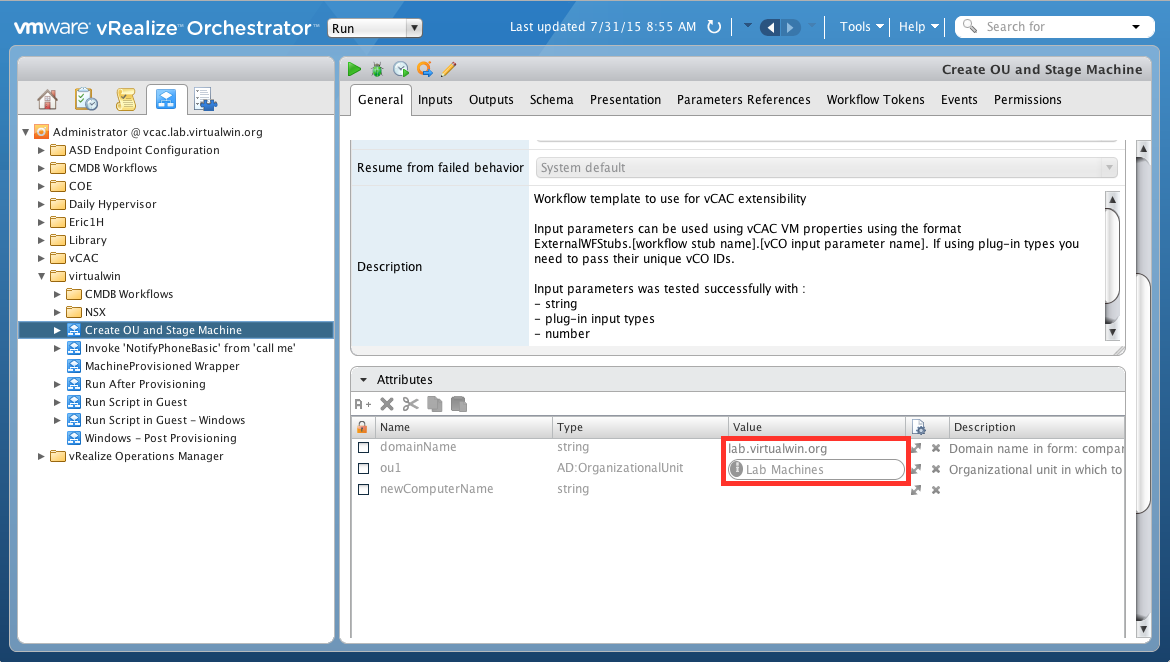Click the expand-arrows icon for newComputerName row

click(916, 490)
